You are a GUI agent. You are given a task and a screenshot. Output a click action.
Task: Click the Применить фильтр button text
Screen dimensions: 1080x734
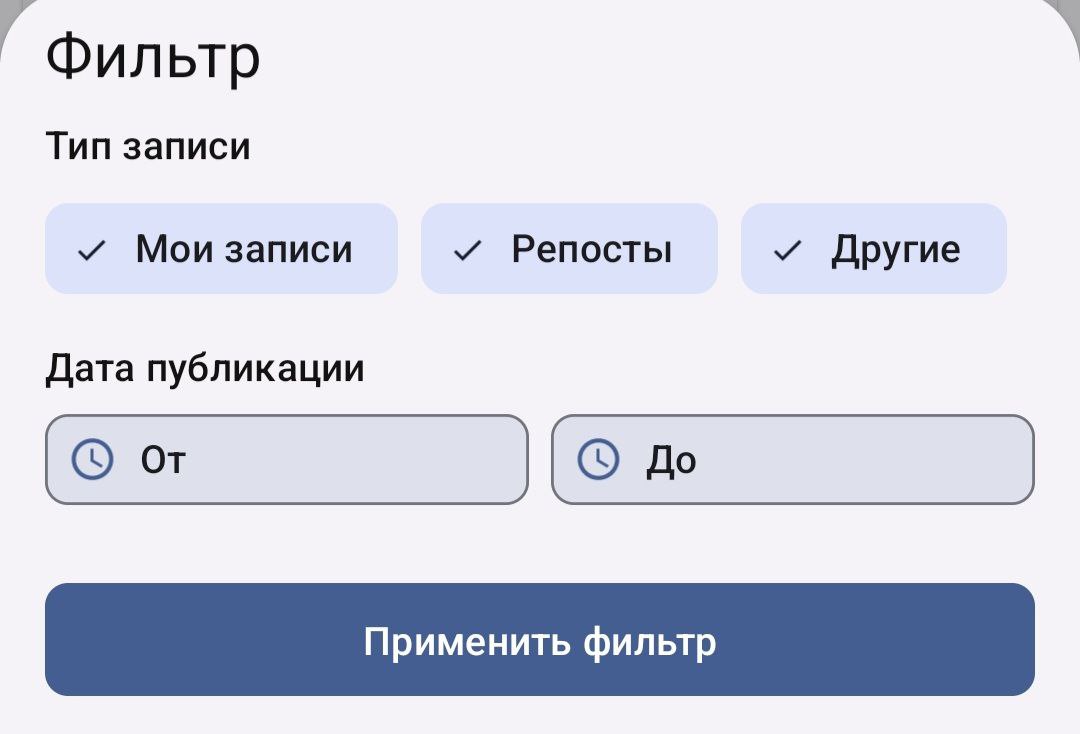pos(540,642)
